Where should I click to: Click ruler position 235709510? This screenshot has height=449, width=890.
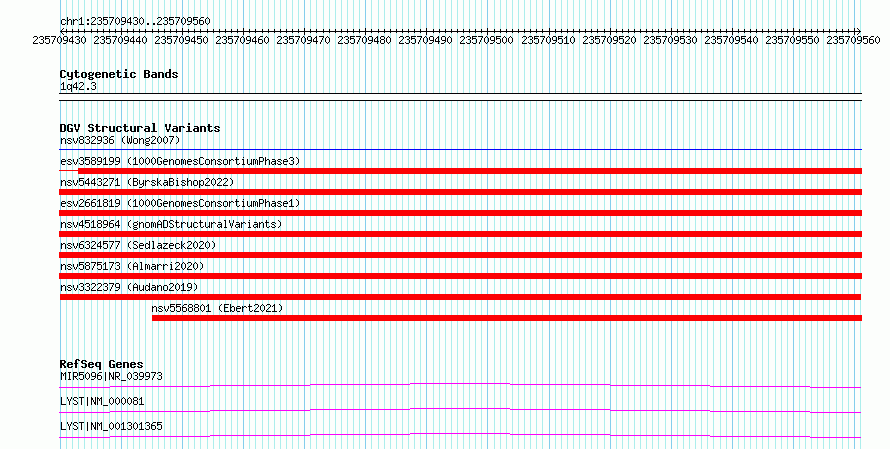point(548,40)
